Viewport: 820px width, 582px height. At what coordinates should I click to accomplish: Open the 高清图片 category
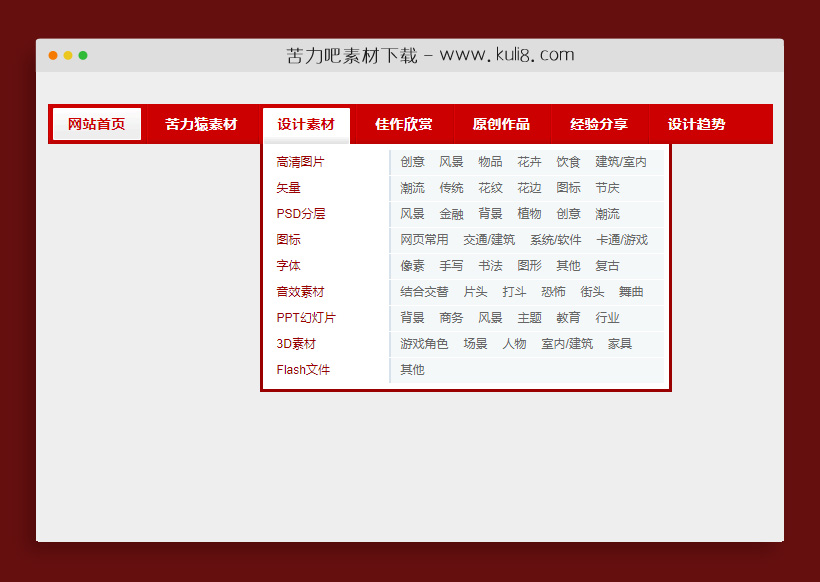click(x=299, y=161)
